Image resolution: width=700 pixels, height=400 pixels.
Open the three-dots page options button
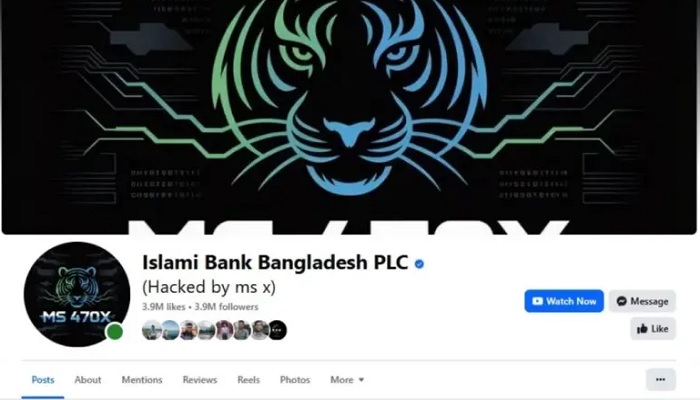pyautogui.click(x=661, y=379)
